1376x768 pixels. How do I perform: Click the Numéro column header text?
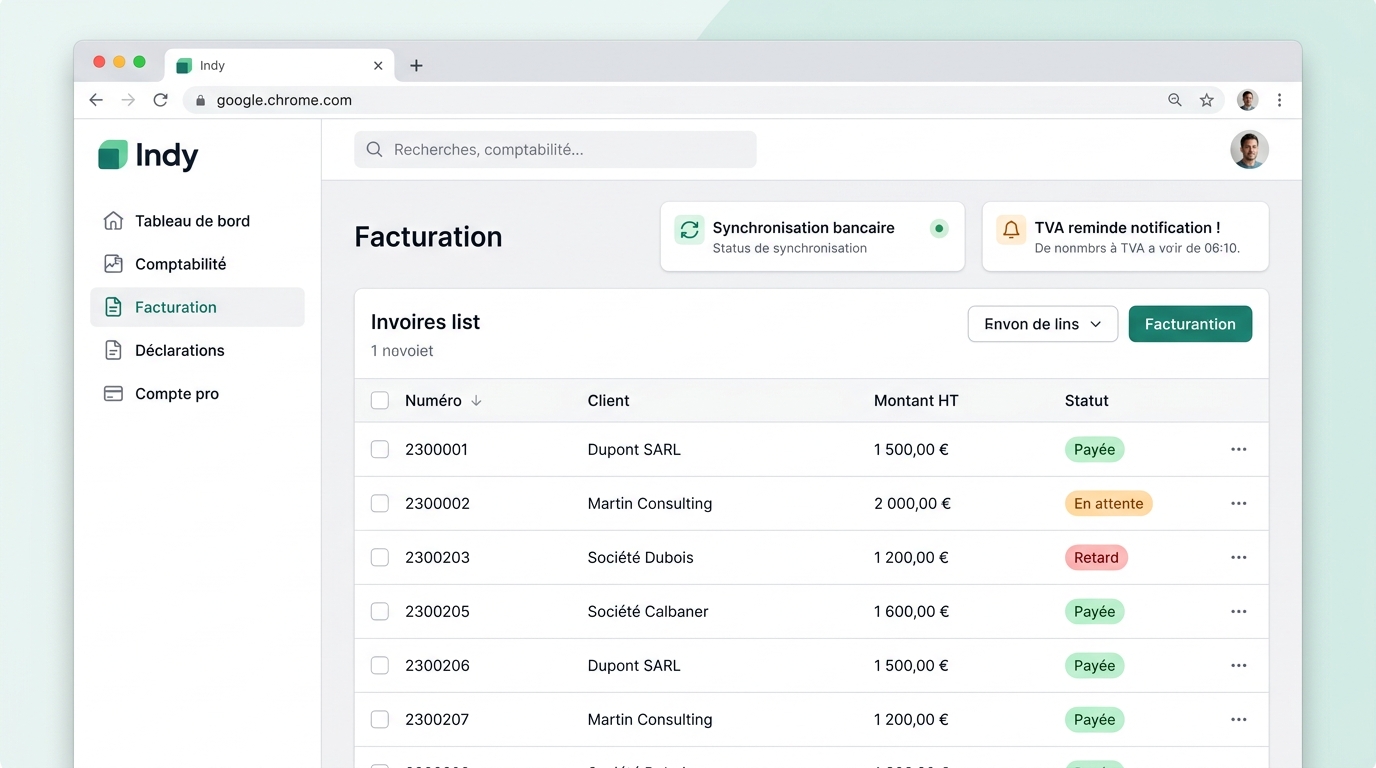point(433,401)
